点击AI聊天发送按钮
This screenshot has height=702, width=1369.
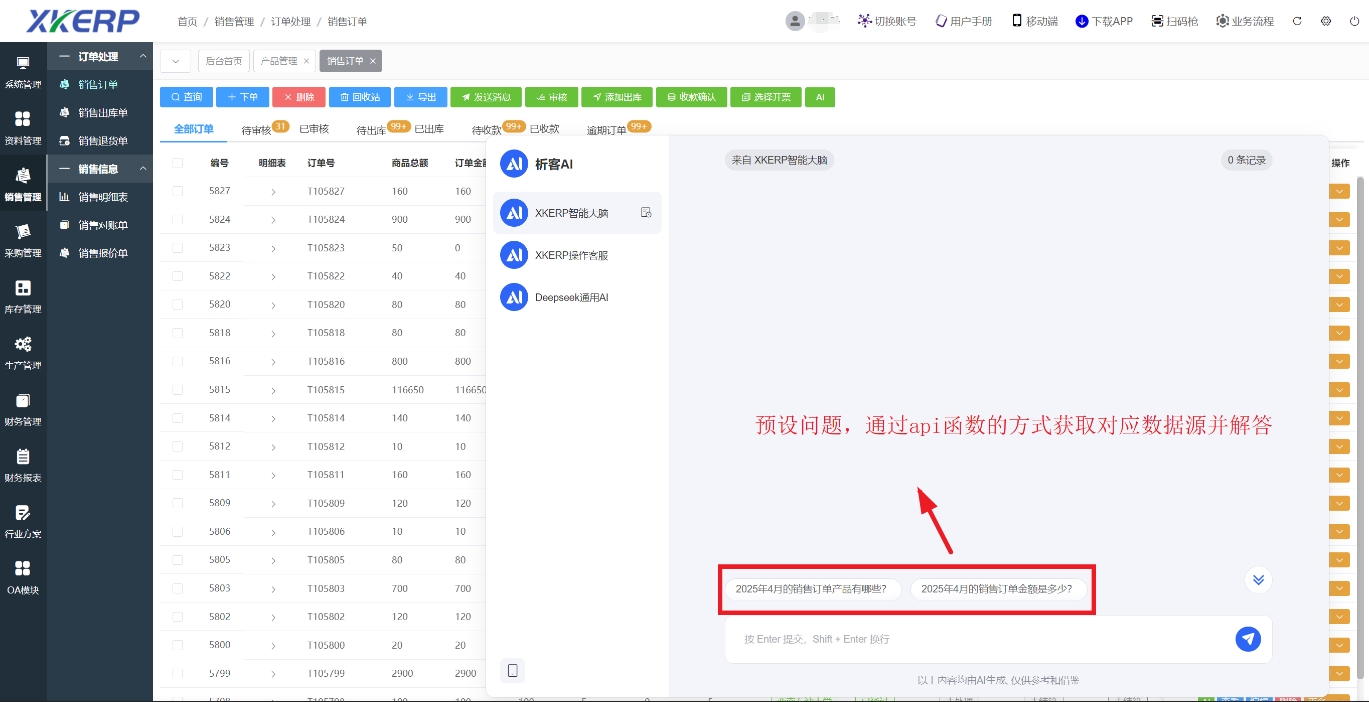tap(1248, 638)
